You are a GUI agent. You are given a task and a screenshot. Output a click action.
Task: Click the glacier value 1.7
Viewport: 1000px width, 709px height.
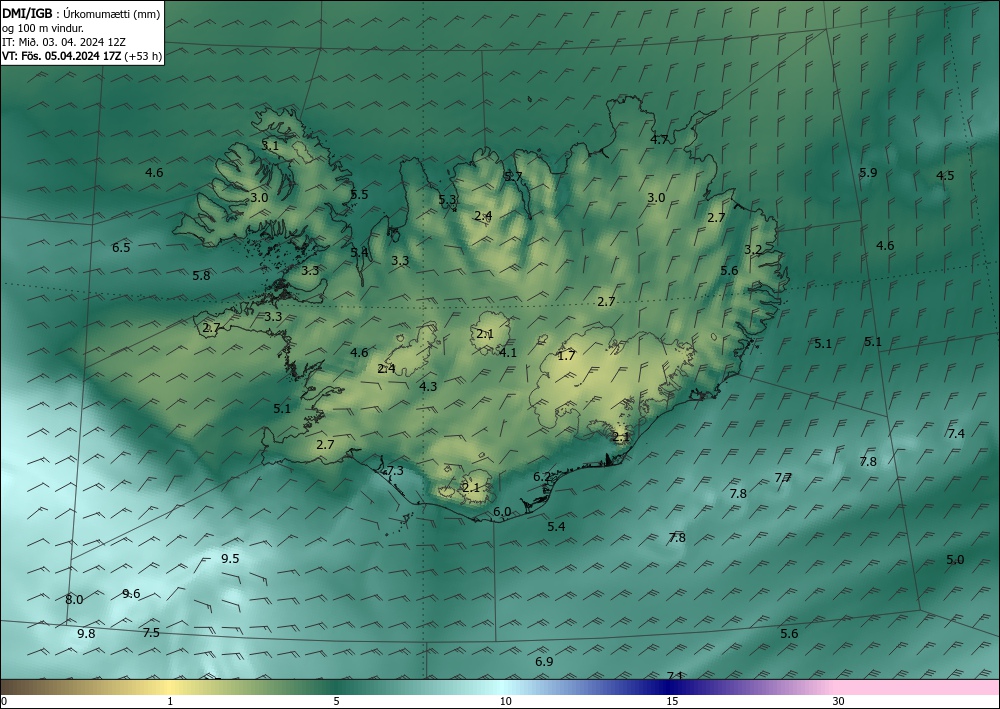tap(566, 356)
